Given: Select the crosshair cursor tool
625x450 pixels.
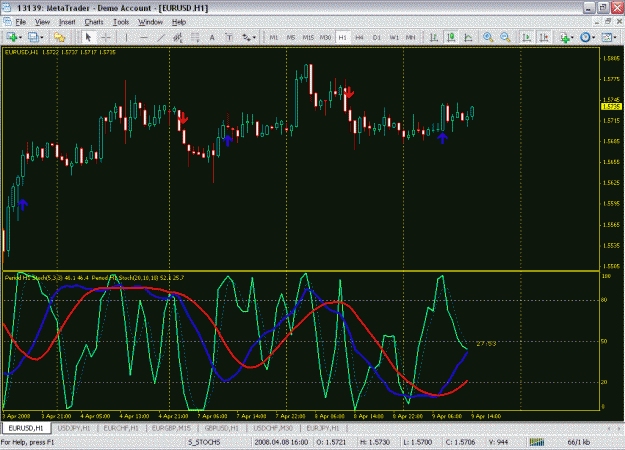Looking at the screenshot, I should pyautogui.click(x=106, y=37).
